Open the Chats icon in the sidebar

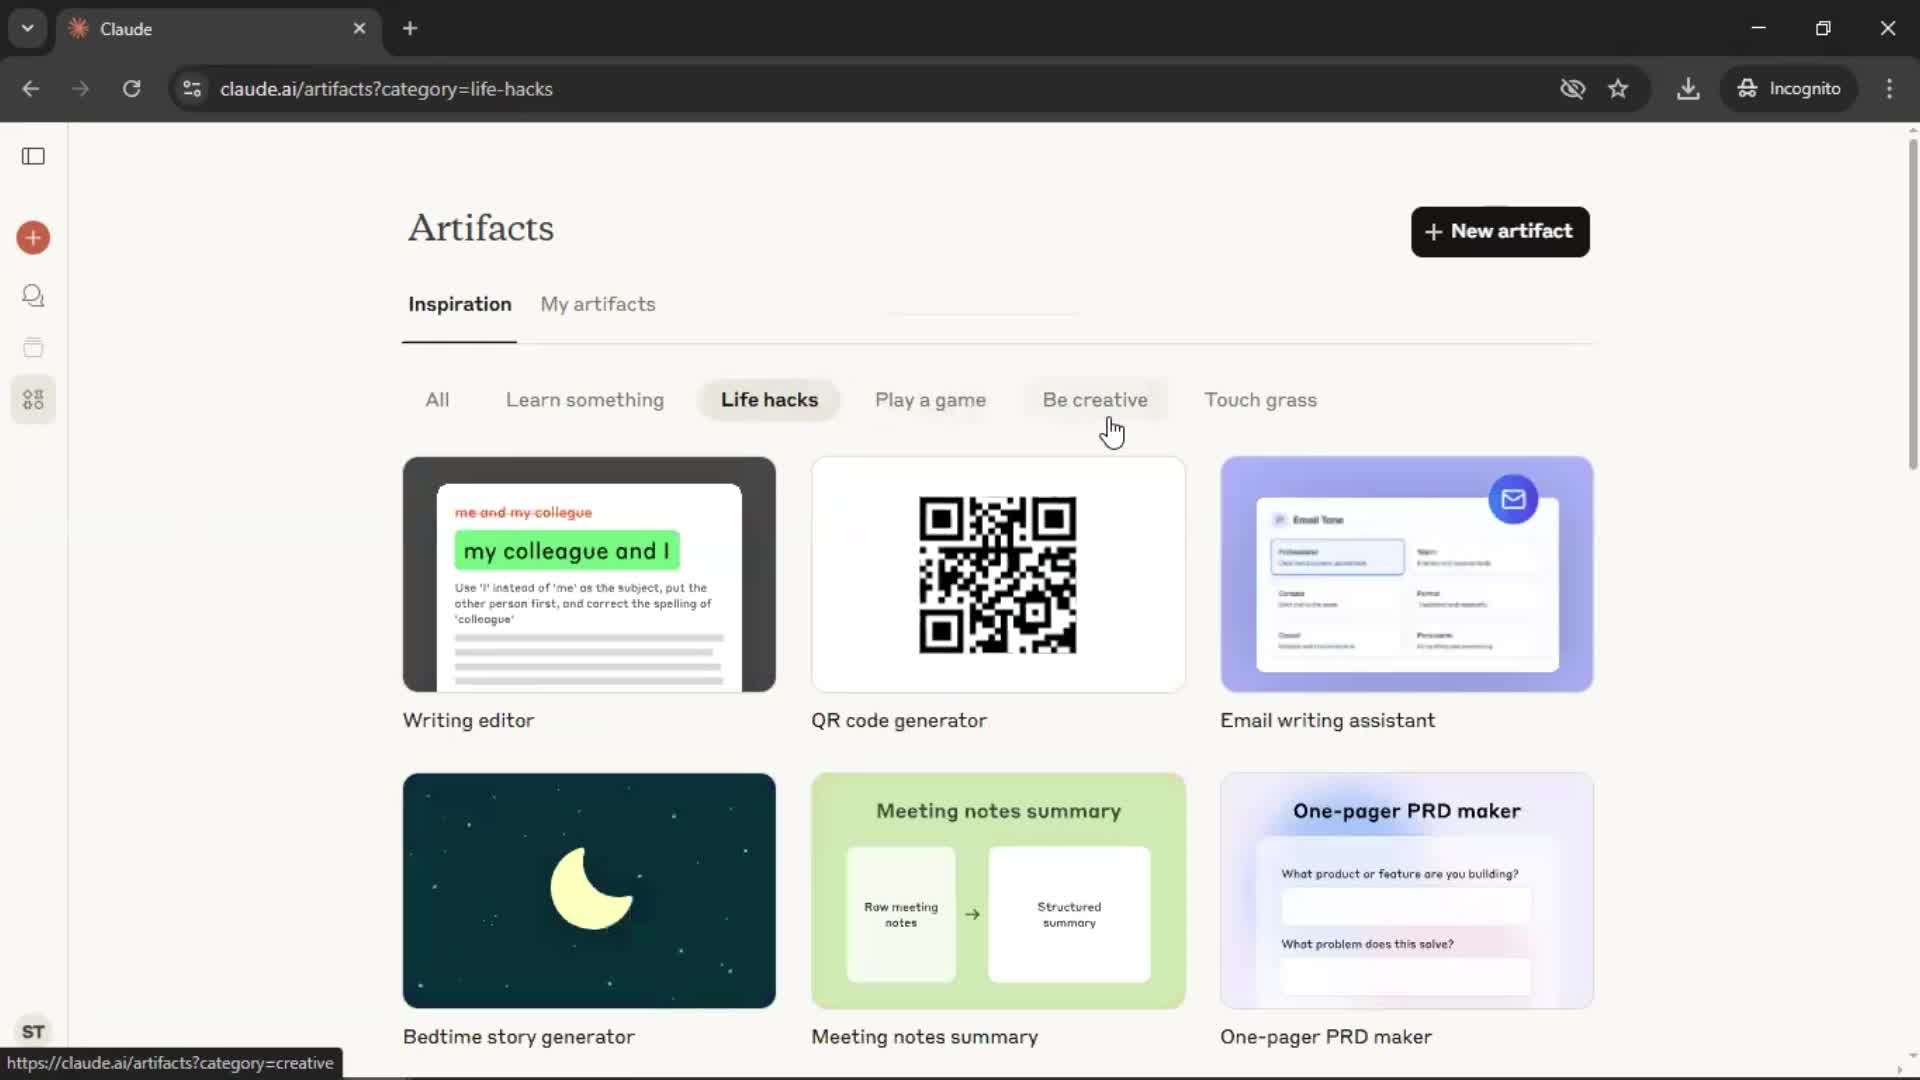click(33, 296)
